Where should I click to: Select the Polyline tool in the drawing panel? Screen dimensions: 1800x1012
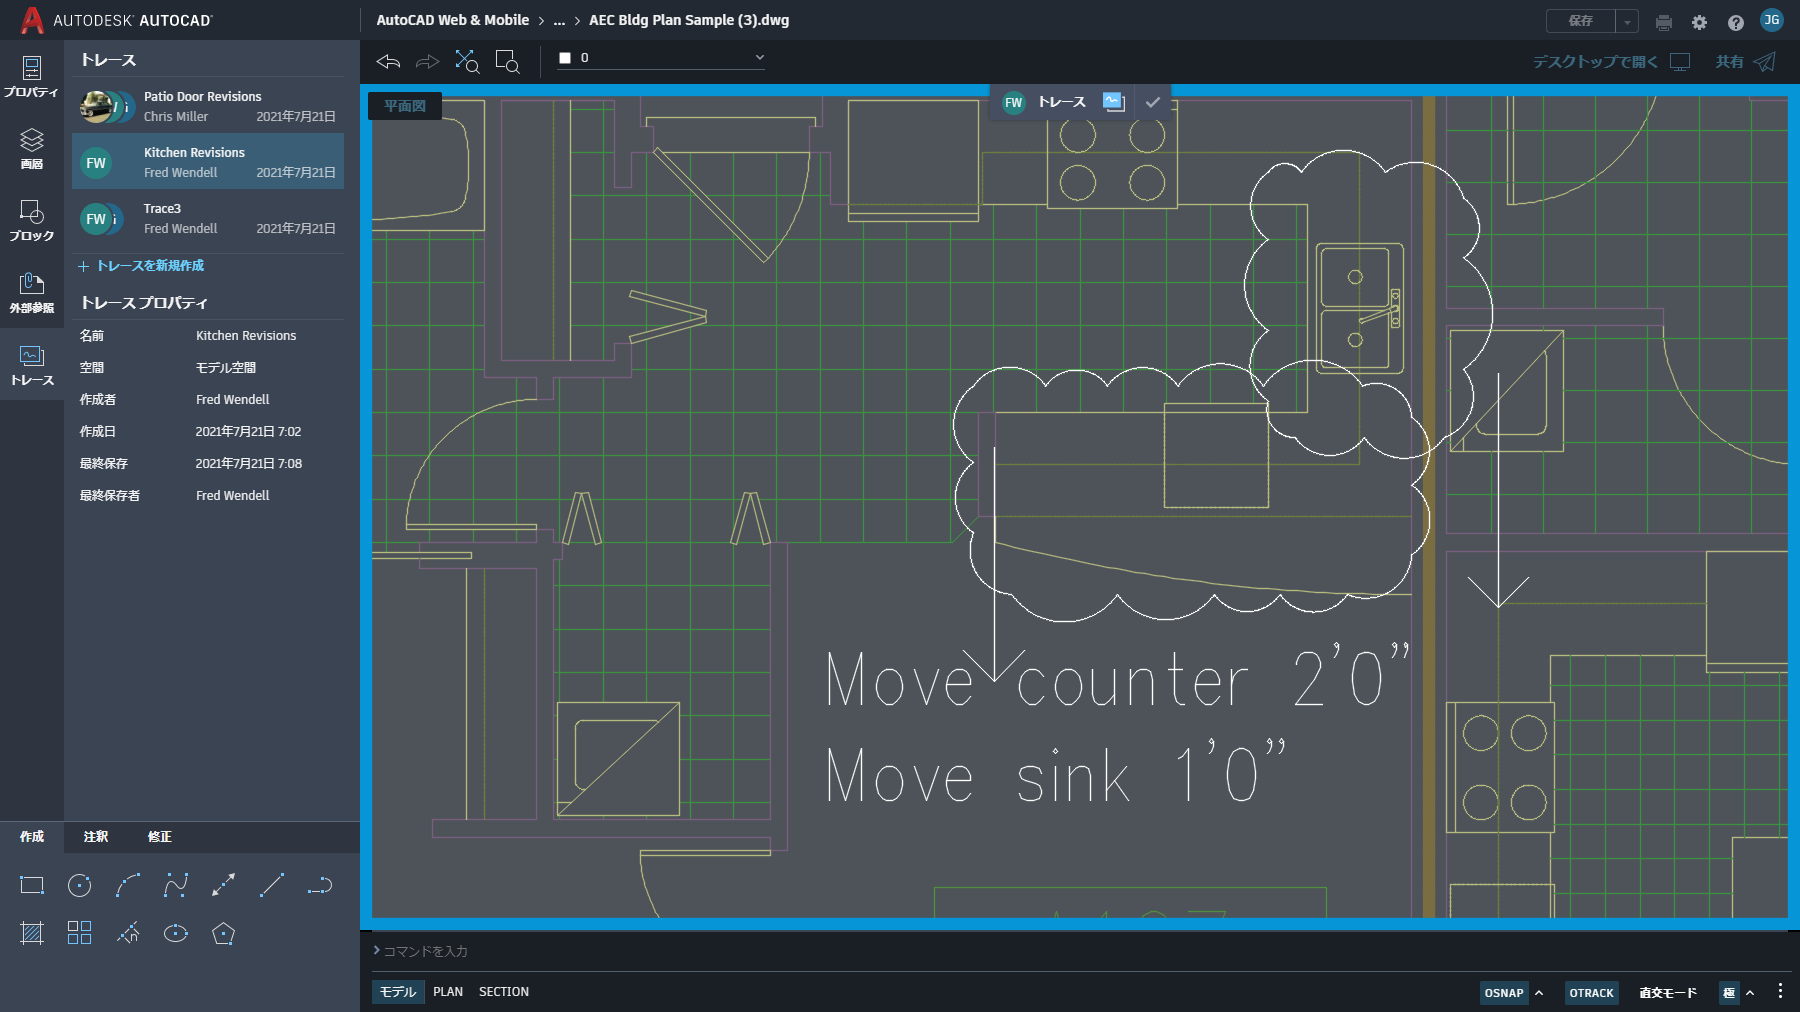175,884
